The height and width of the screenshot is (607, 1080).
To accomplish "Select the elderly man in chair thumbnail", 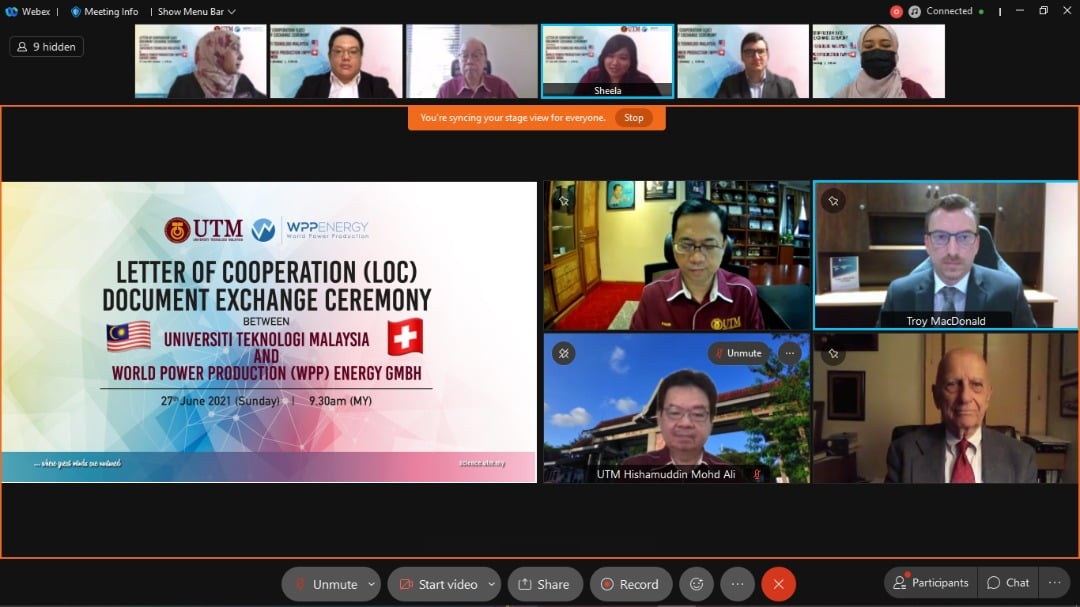I will (472, 61).
